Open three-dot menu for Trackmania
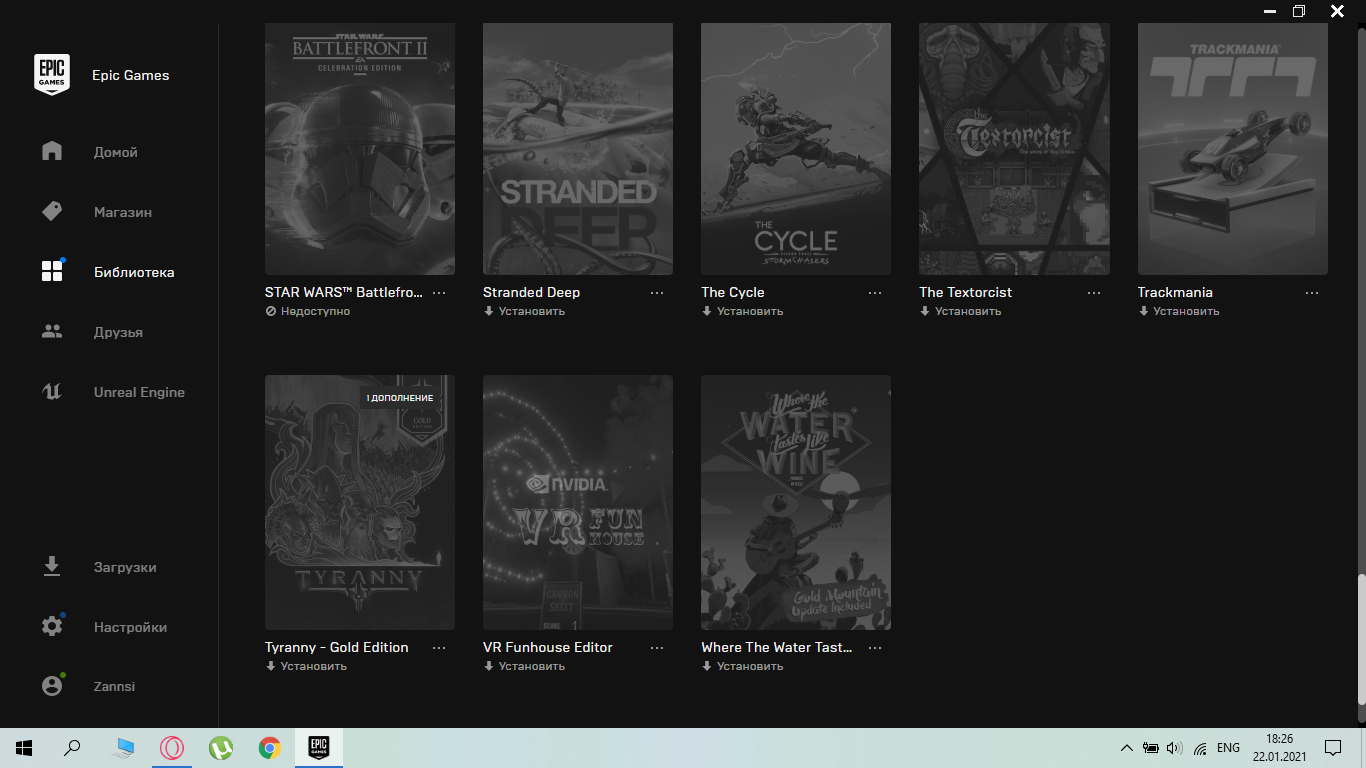 pyautogui.click(x=1312, y=293)
